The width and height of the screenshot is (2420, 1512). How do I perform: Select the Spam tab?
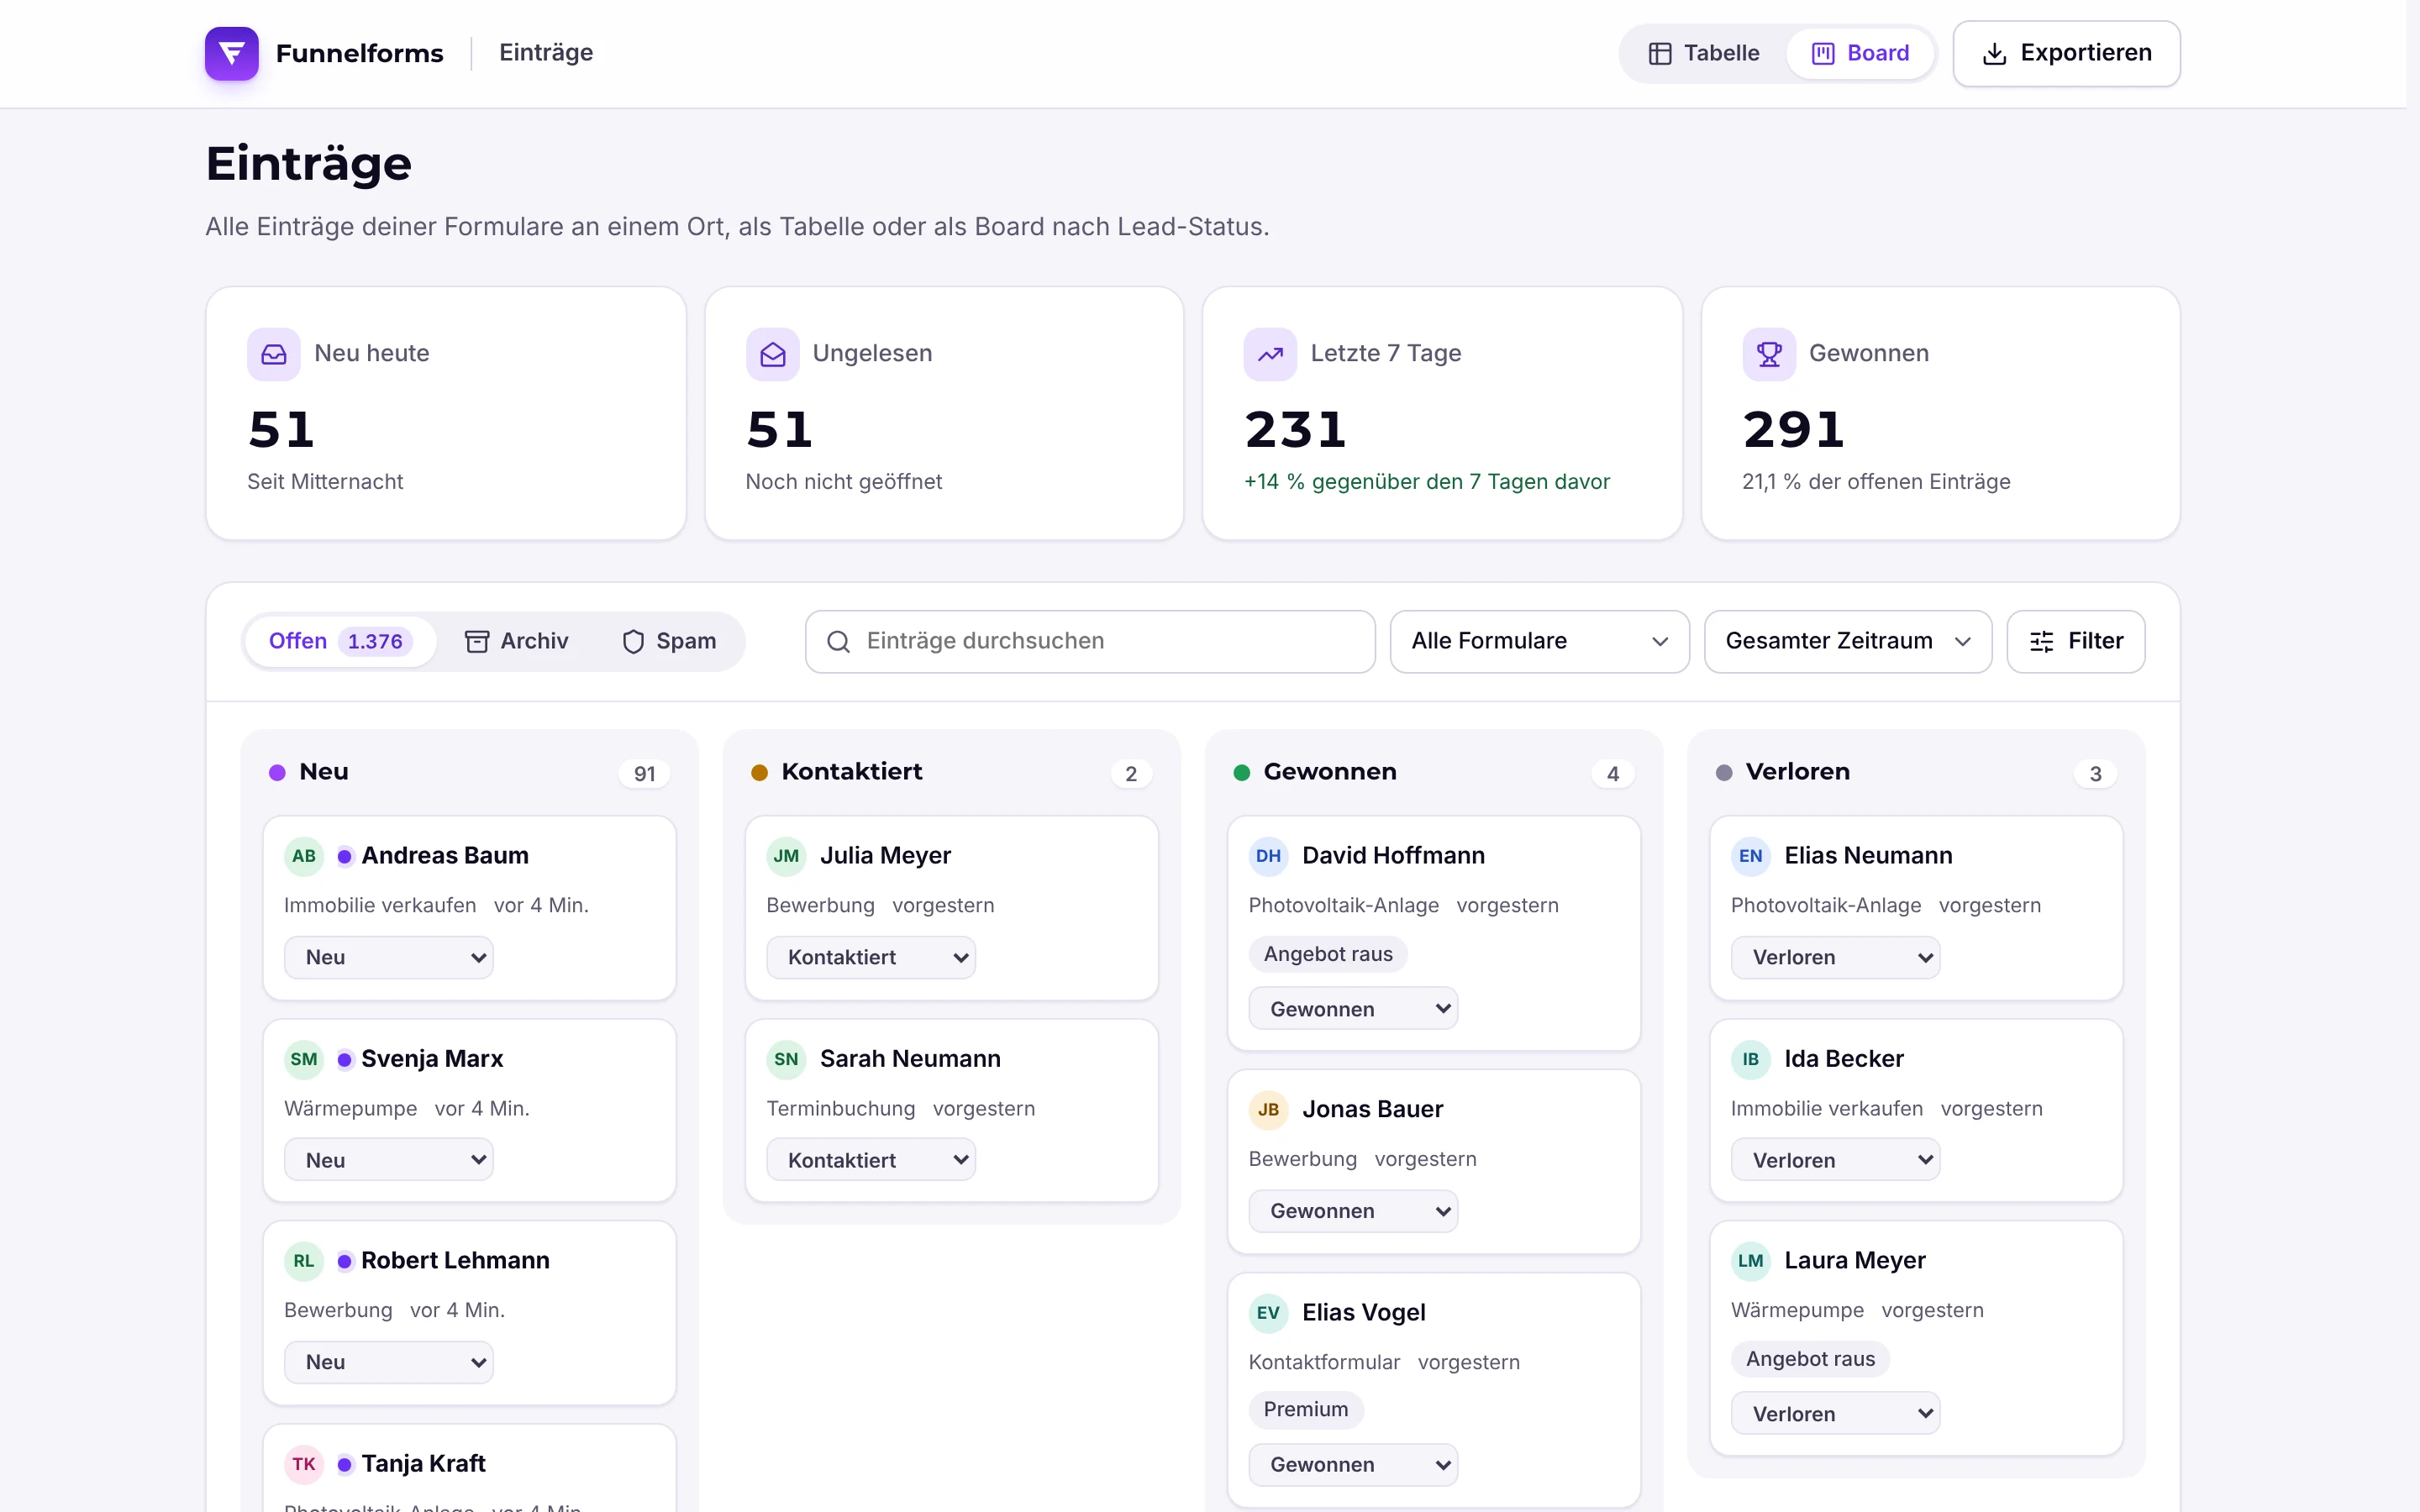click(x=669, y=642)
